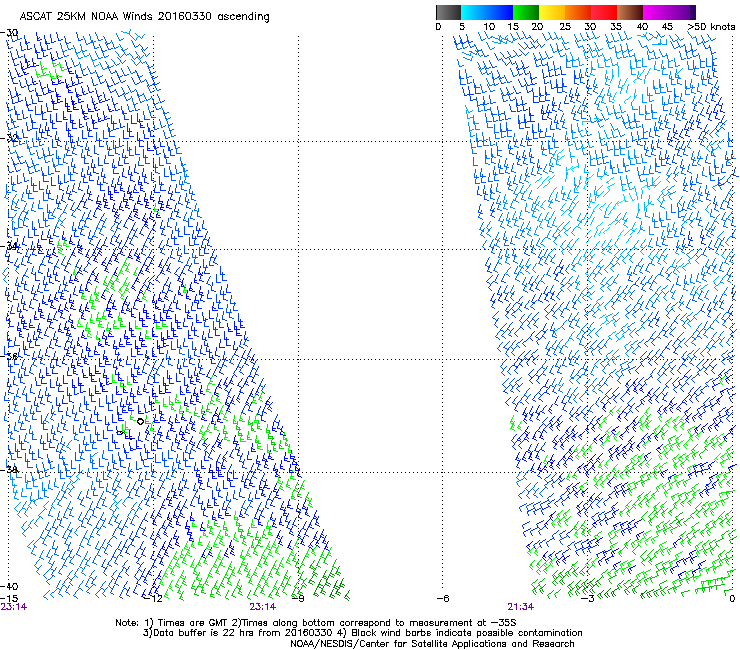The width and height of the screenshot is (740, 650).
Task: Click the black circle marker near -12 longitude
Action: [140, 422]
